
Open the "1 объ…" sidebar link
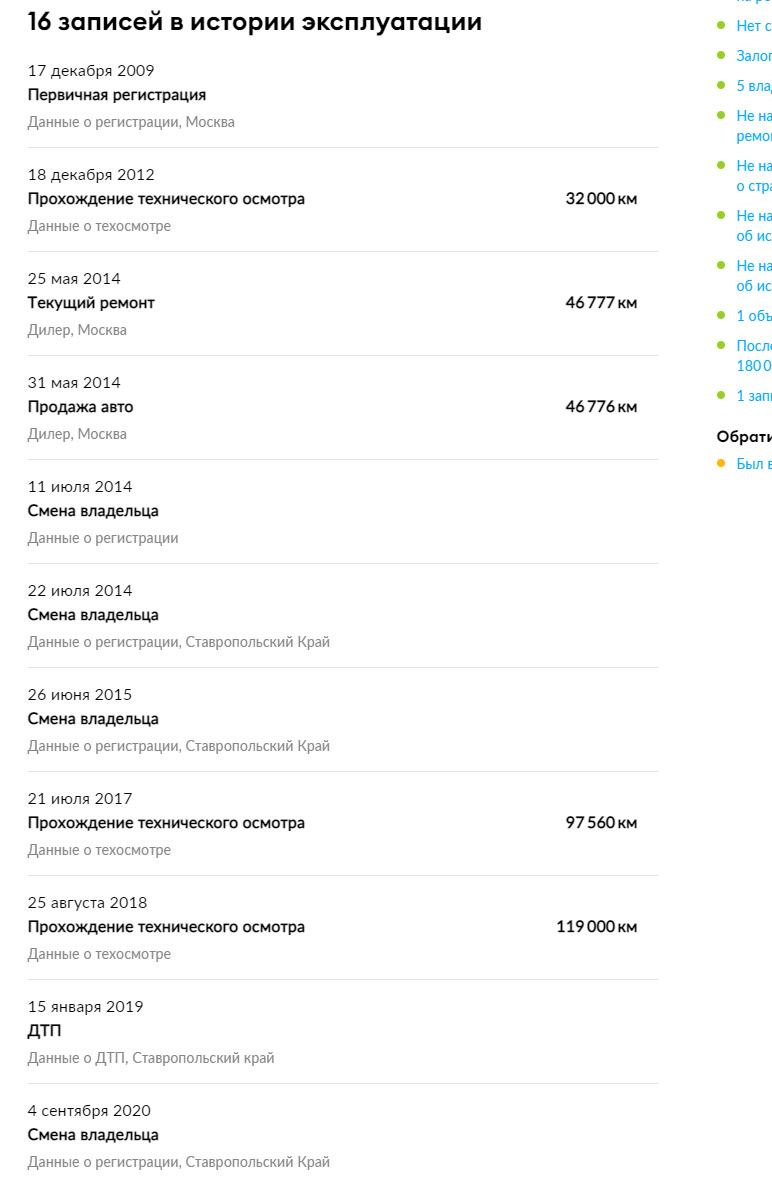(753, 316)
